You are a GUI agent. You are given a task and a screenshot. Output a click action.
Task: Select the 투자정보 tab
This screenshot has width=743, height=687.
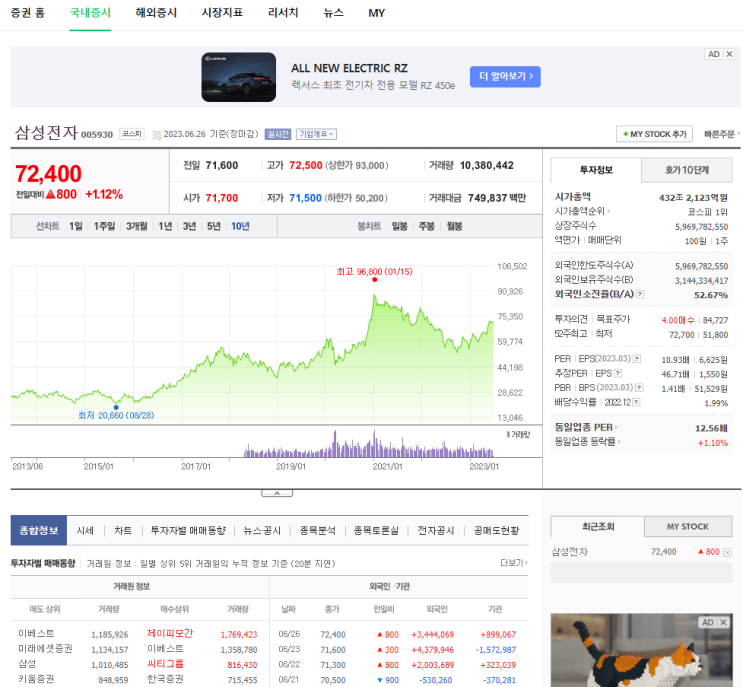click(x=596, y=170)
